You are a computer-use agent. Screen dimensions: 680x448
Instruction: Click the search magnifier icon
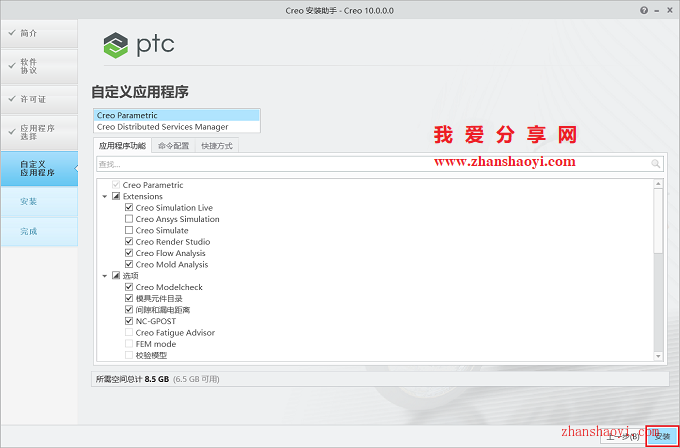656,164
